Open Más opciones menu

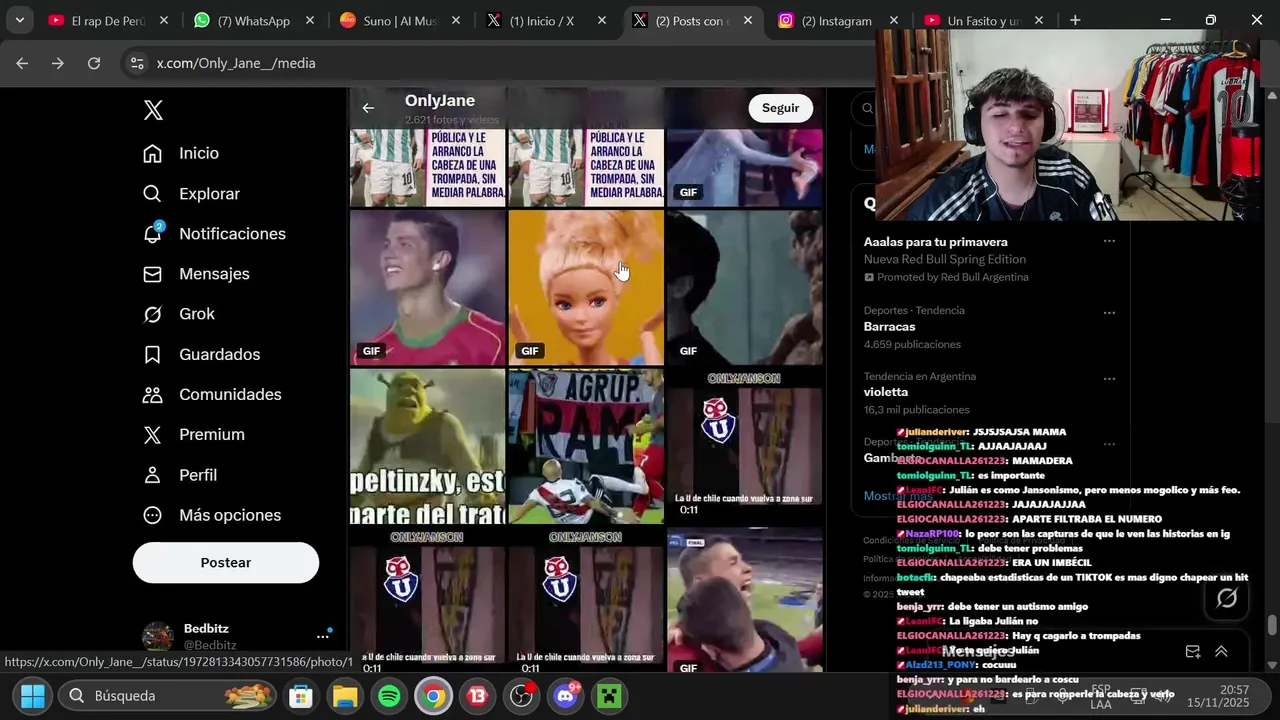(212, 515)
